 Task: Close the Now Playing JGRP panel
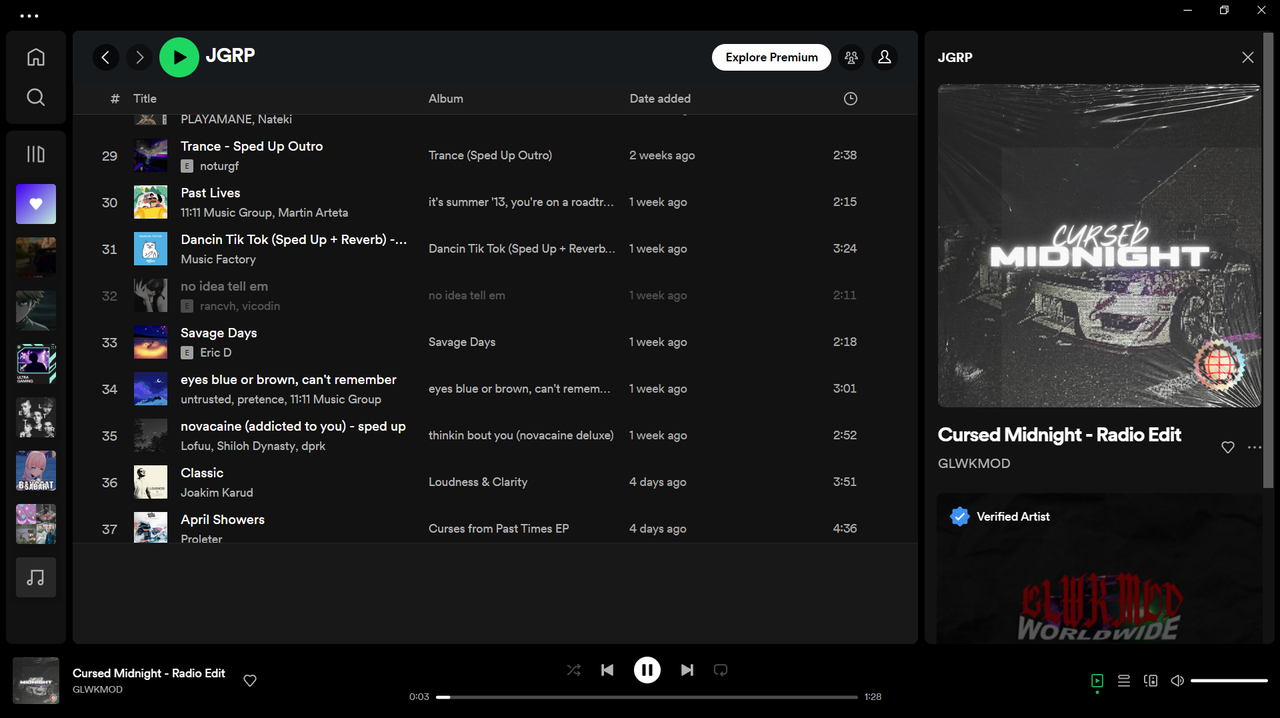pyautogui.click(x=1248, y=58)
